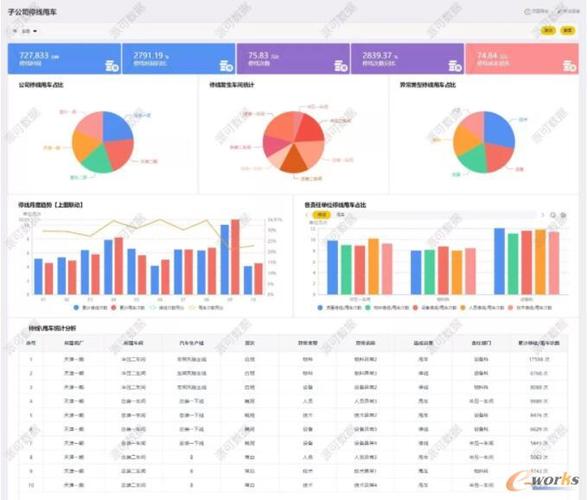The height and width of the screenshot is (500, 588).
Task: Select the 75.83 value on purple card
Action: pos(258,56)
